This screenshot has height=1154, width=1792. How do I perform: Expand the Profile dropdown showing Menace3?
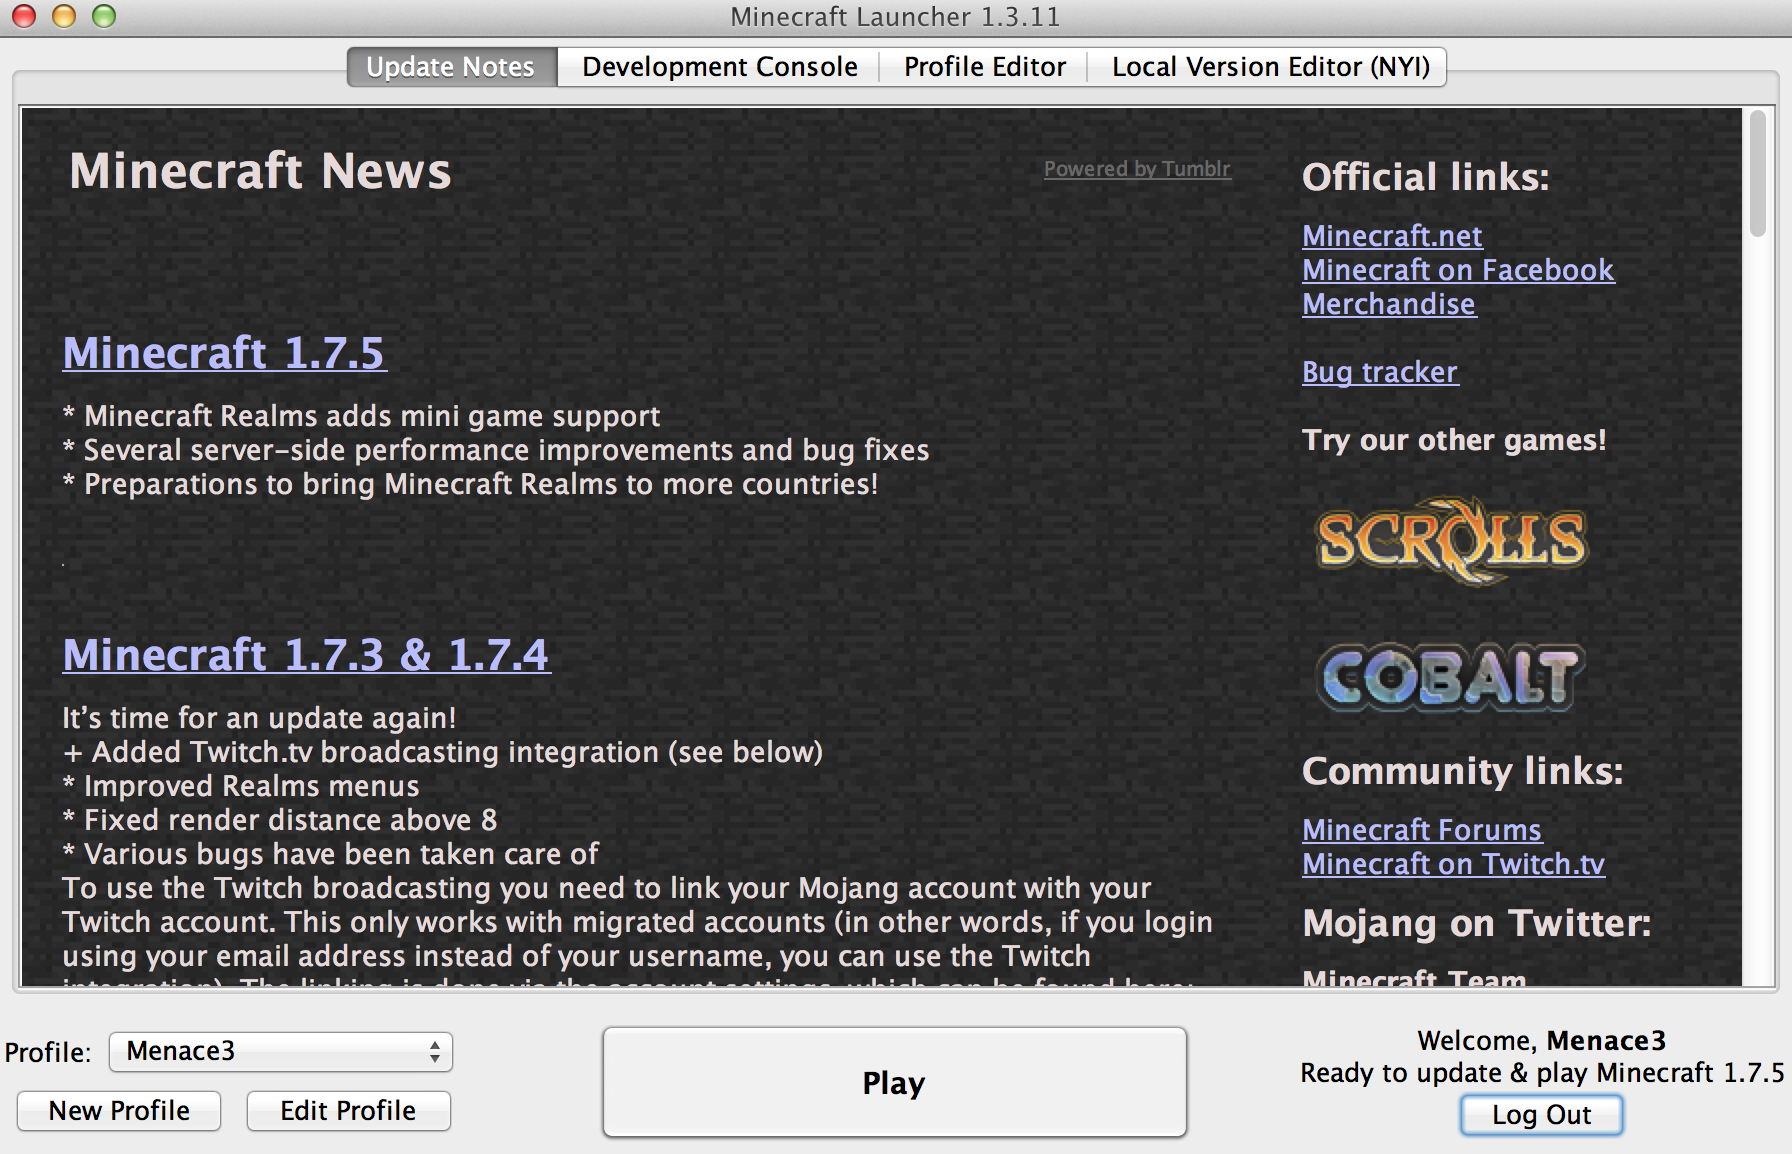[x=281, y=1052]
